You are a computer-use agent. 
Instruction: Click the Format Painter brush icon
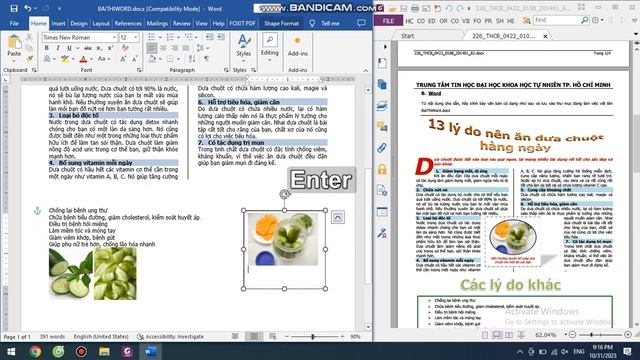click(x=29, y=59)
